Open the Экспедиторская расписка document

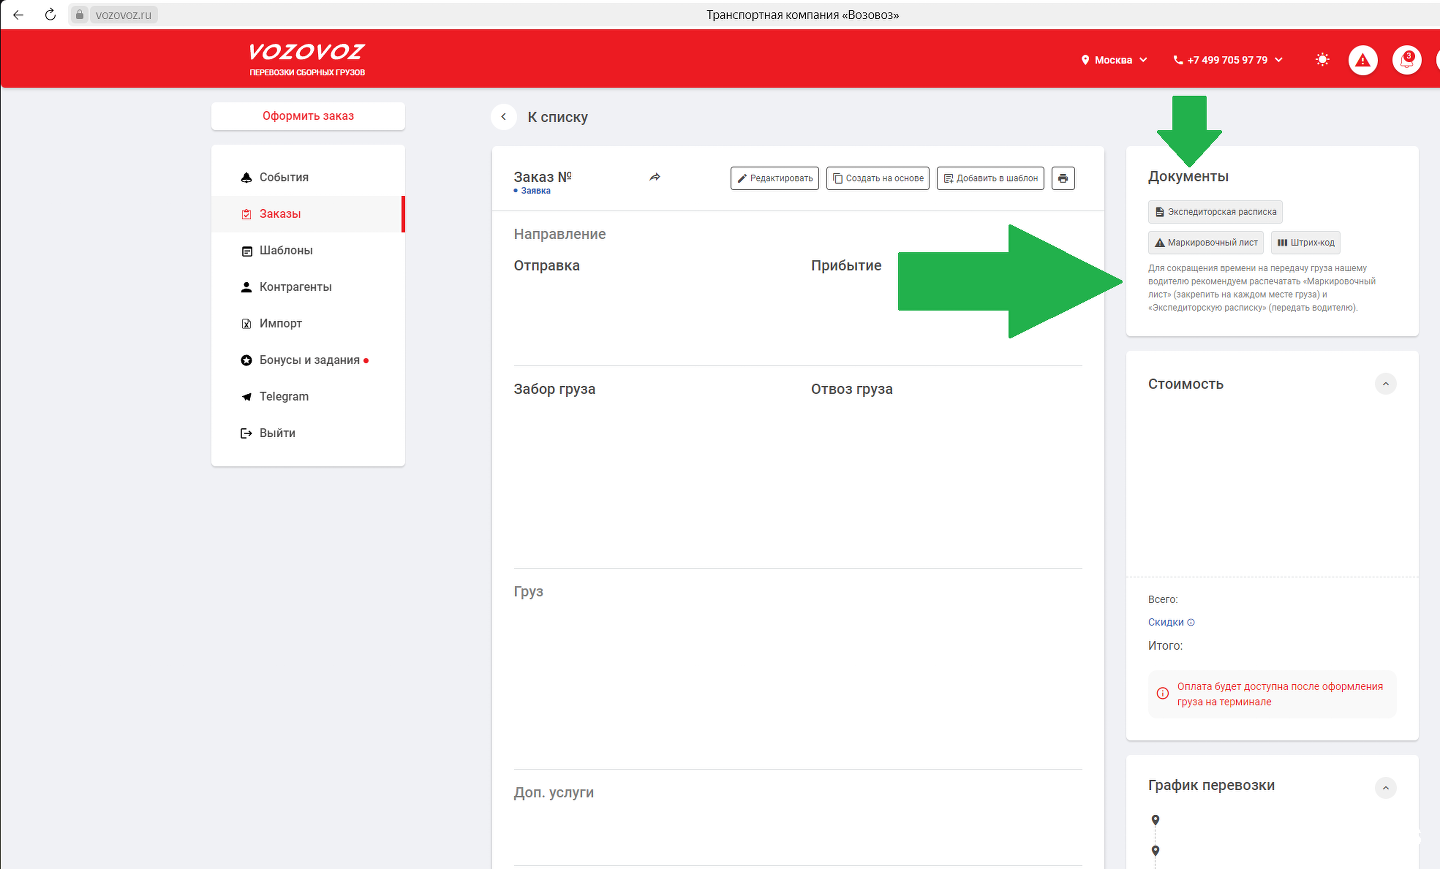pyautogui.click(x=1215, y=212)
